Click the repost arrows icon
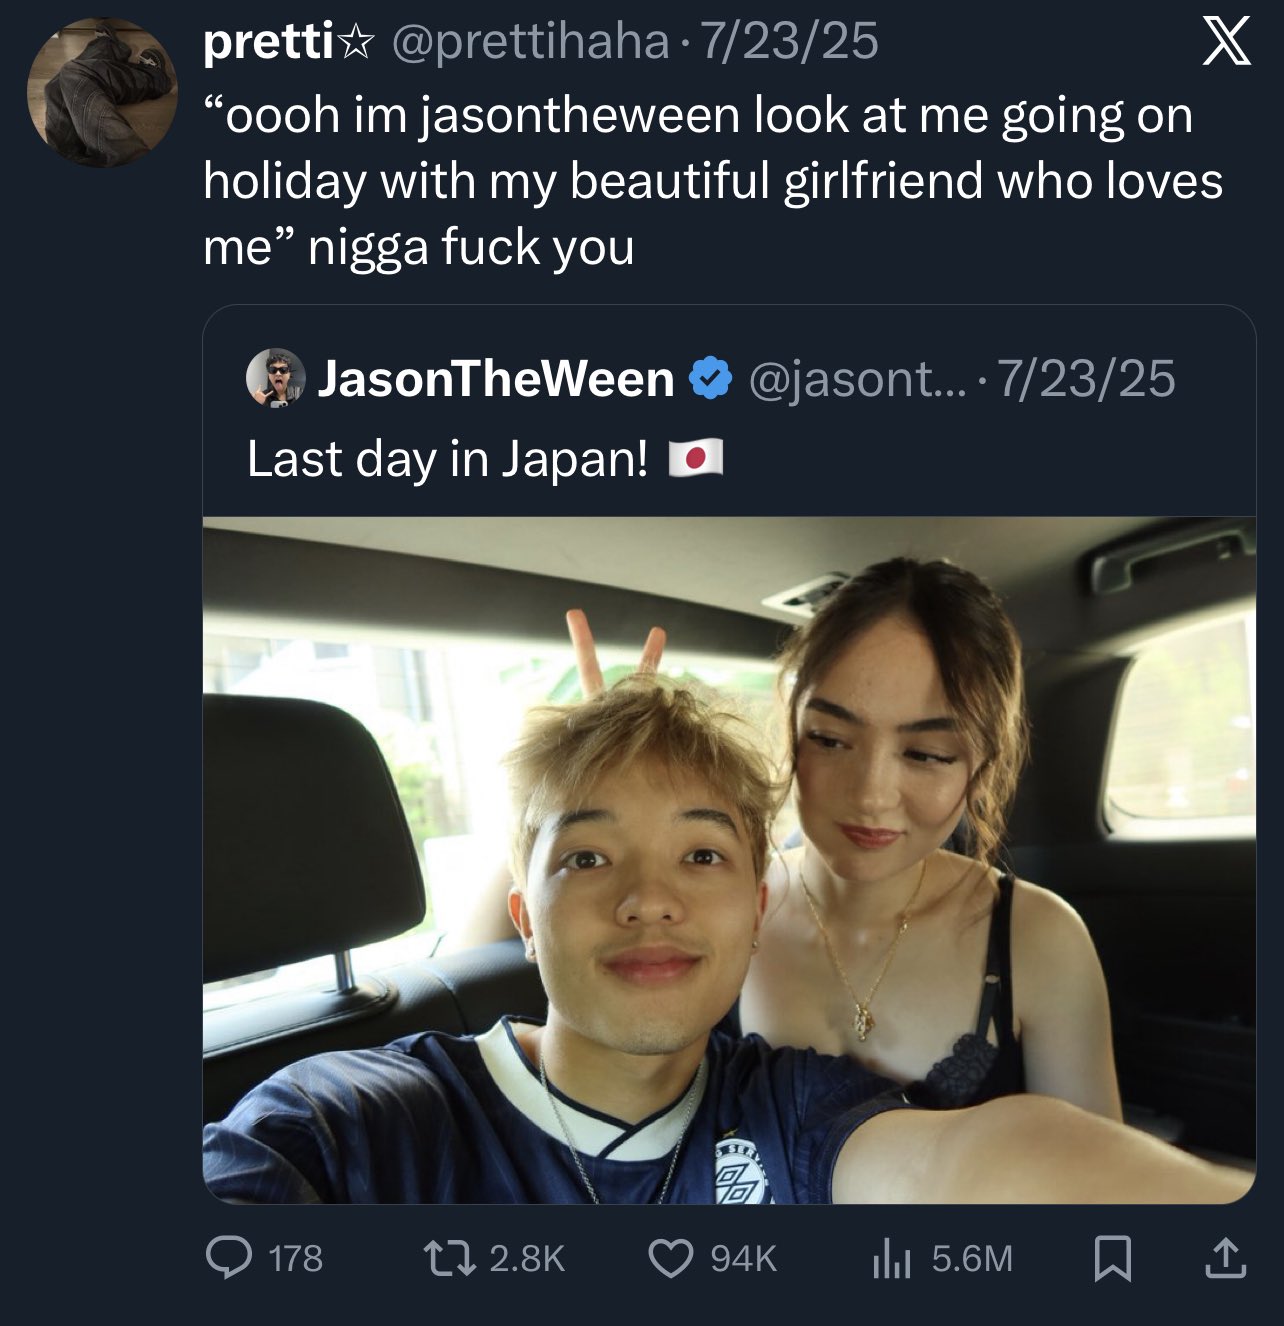Screen dimensions: 1284x1326 446,1258
